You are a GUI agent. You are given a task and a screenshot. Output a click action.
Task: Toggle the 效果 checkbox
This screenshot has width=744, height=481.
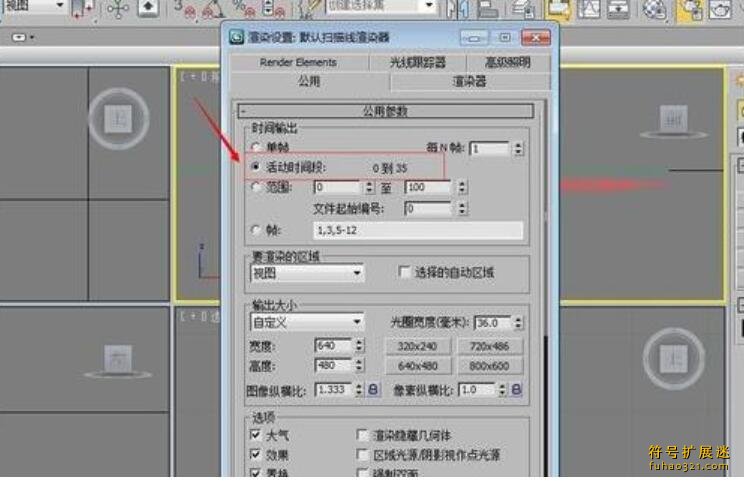tap(255, 454)
